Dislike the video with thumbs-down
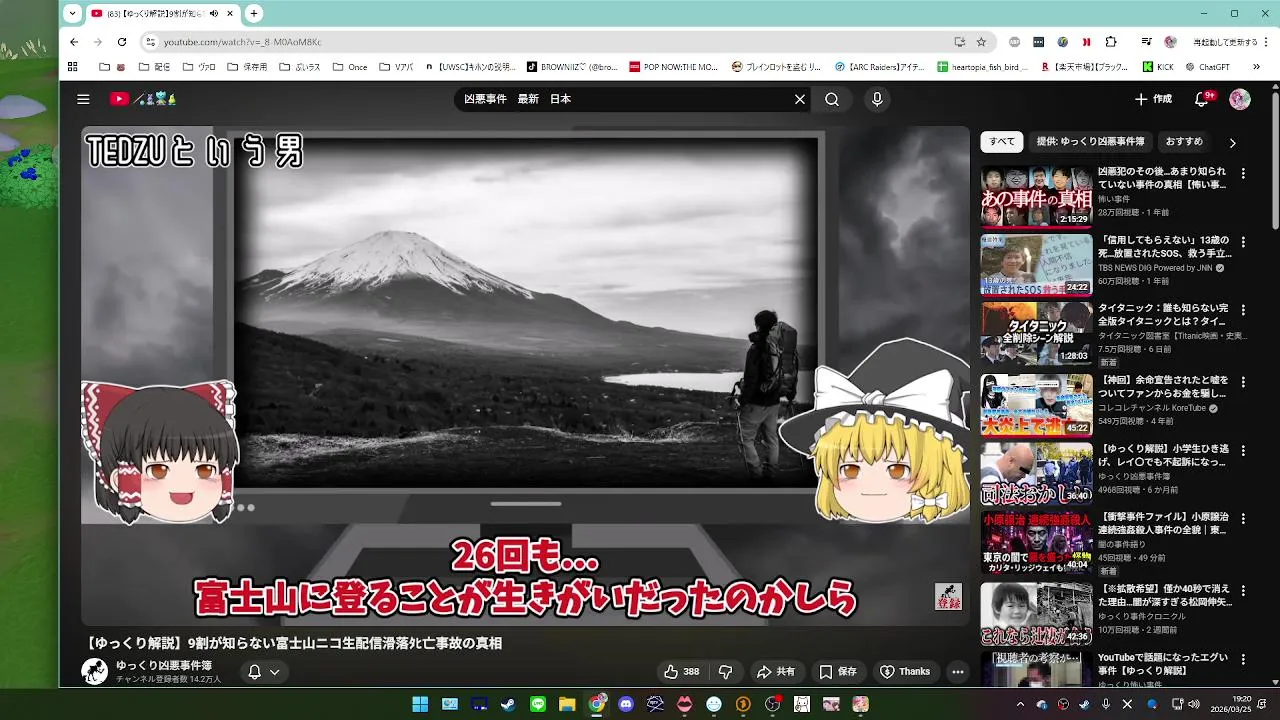Viewport: 1280px width, 720px height. pos(726,672)
